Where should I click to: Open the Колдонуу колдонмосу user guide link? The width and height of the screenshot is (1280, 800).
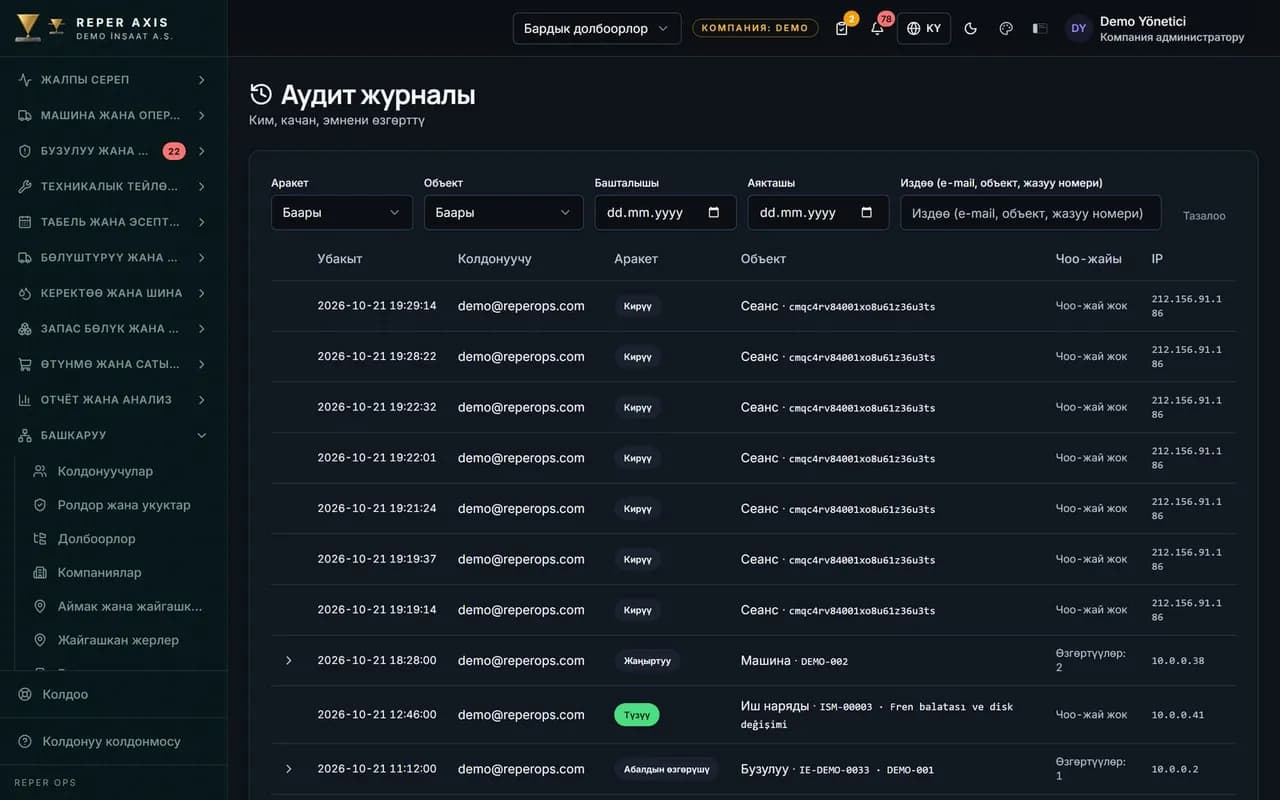[113, 742]
